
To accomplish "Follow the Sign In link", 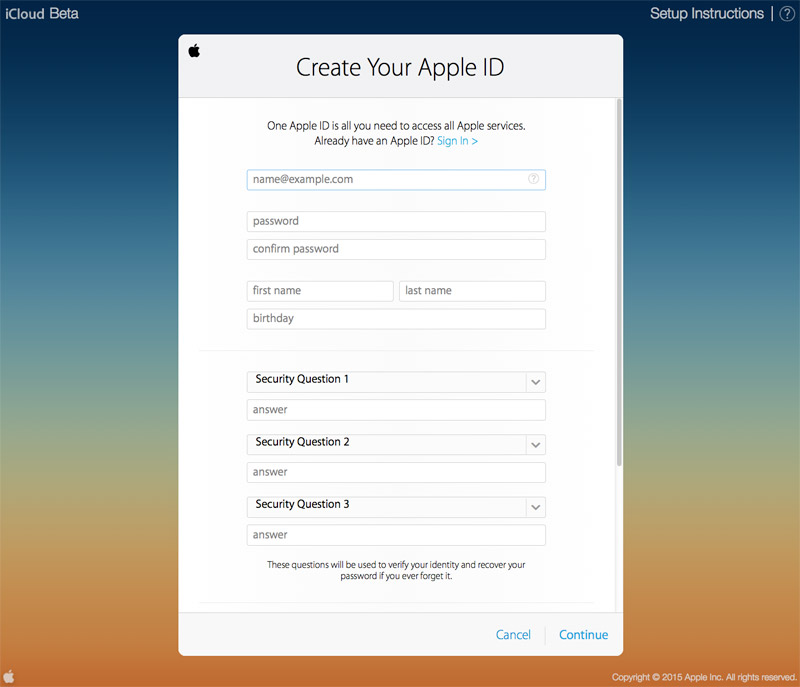I will (x=457, y=141).
